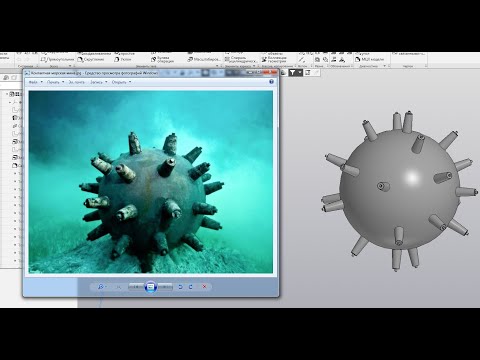Select the pencil line icon in ribbon
This screenshot has width=480, height=360.
pyautogui.click(x=301, y=60)
